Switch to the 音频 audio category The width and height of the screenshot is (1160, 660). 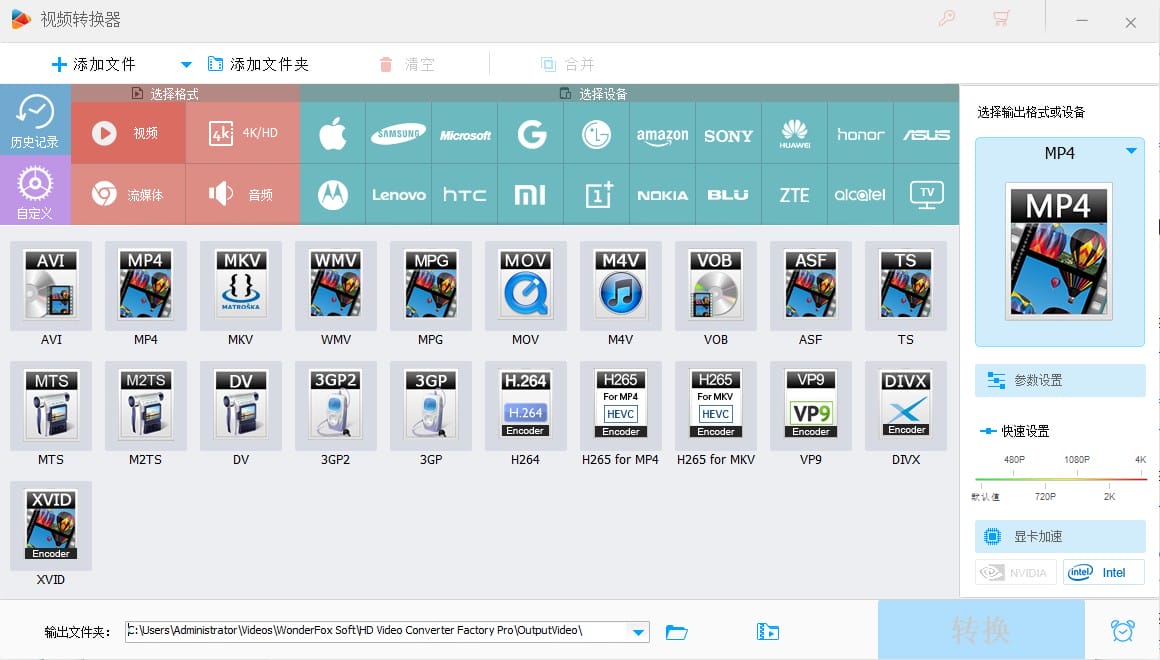(243, 195)
